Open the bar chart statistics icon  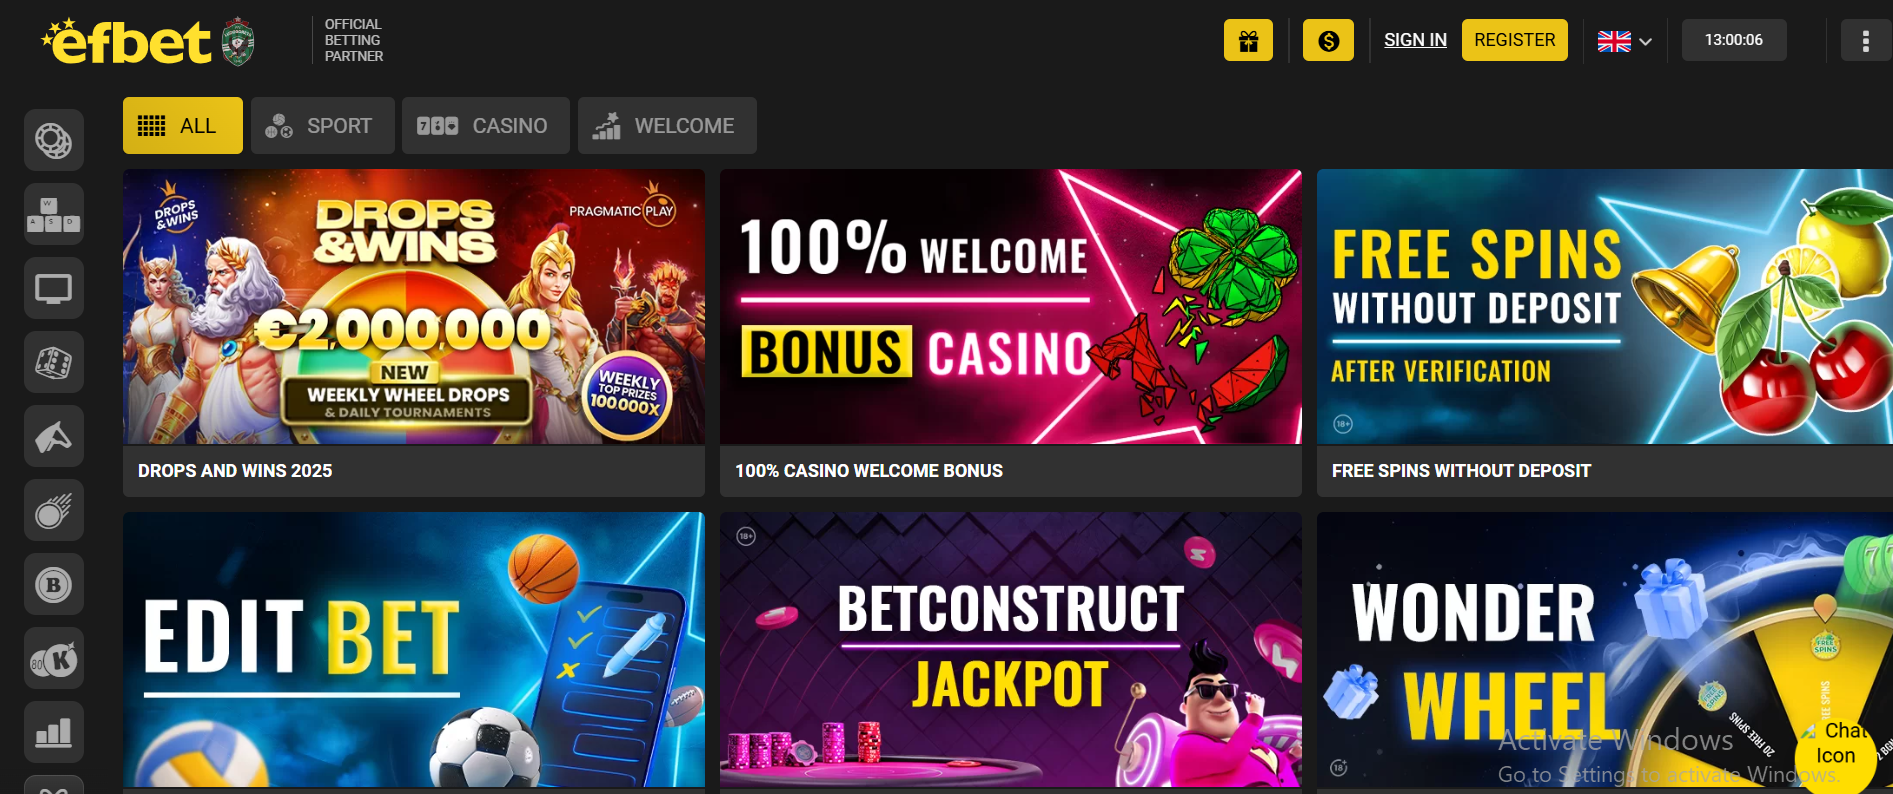[54, 732]
